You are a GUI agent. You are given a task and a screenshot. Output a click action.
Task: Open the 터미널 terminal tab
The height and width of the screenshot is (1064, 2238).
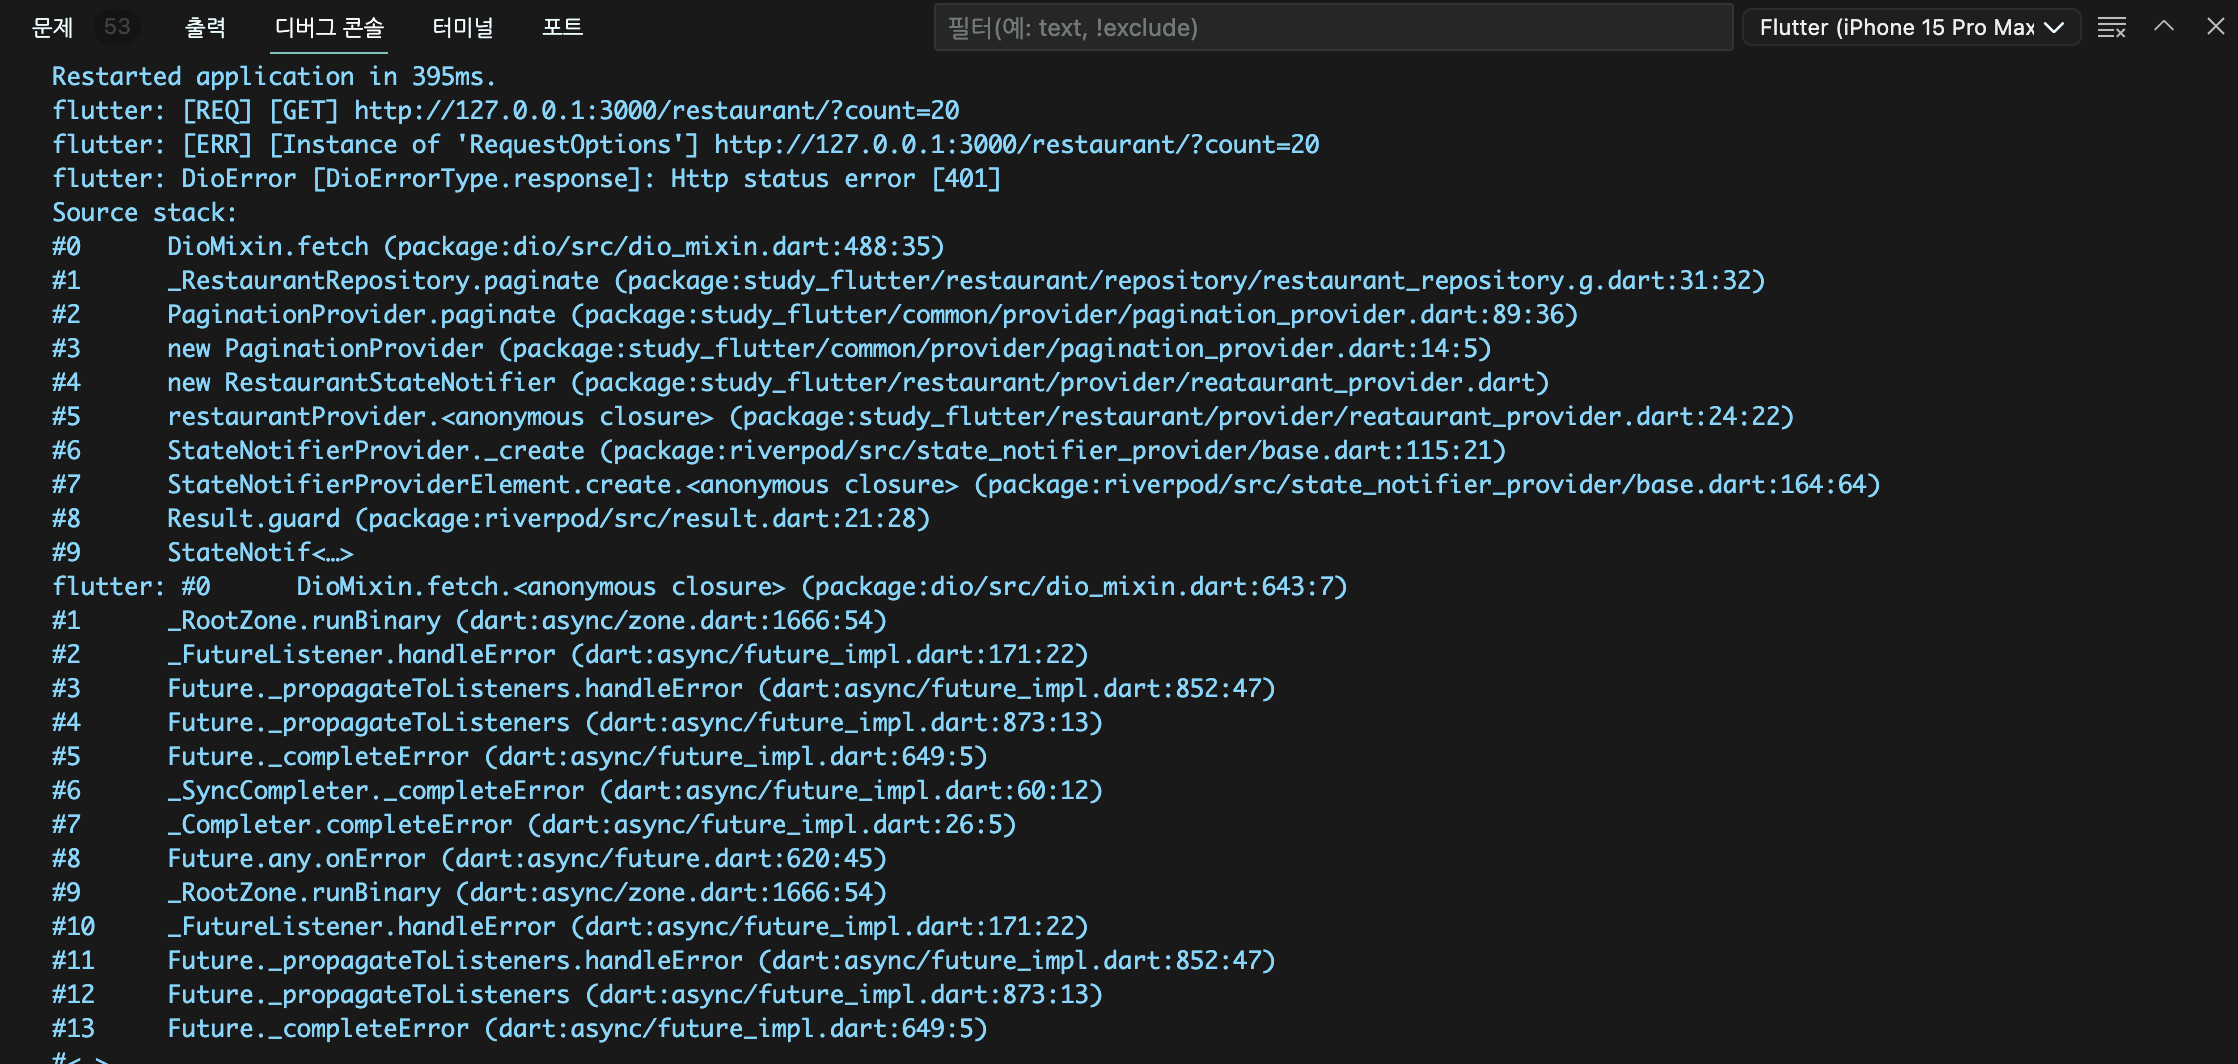pyautogui.click(x=462, y=27)
